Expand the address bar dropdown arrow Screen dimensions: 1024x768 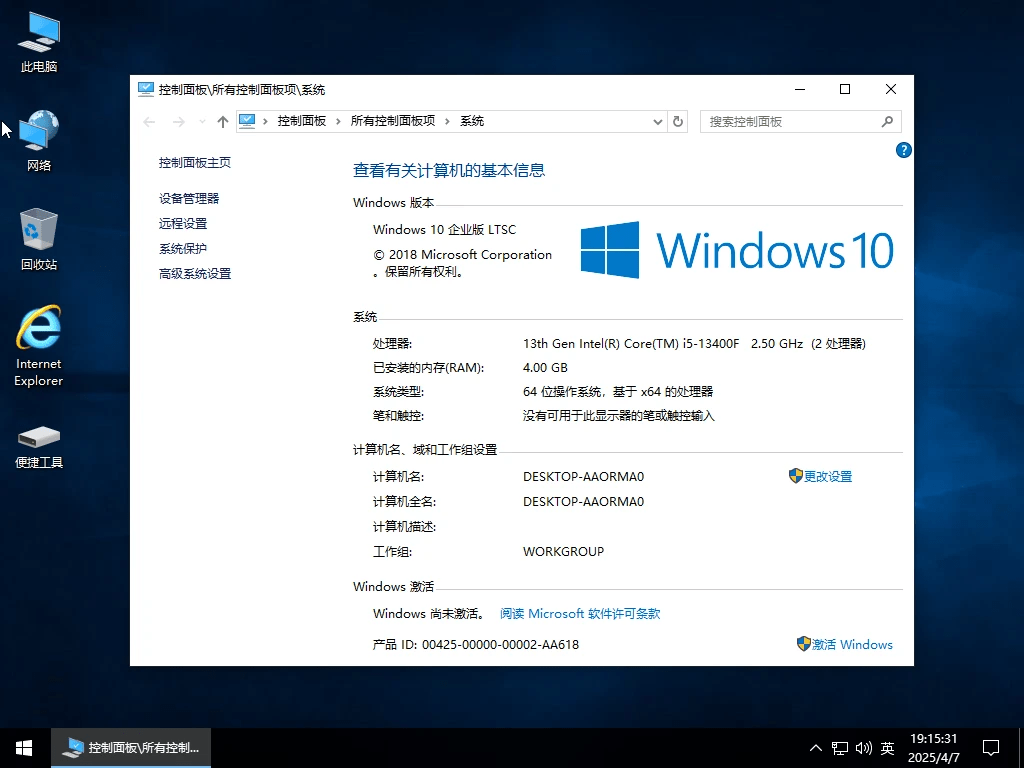coord(657,120)
